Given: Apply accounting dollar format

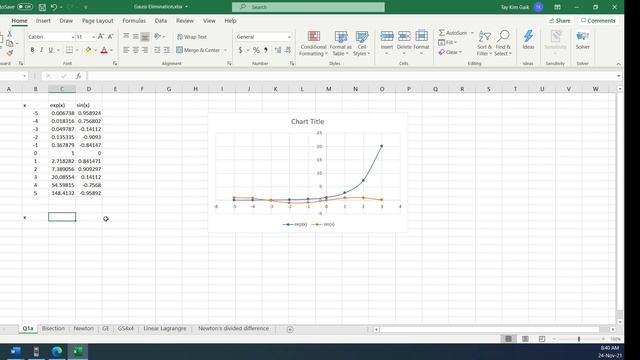Looking at the screenshot, I should click(x=240, y=50).
